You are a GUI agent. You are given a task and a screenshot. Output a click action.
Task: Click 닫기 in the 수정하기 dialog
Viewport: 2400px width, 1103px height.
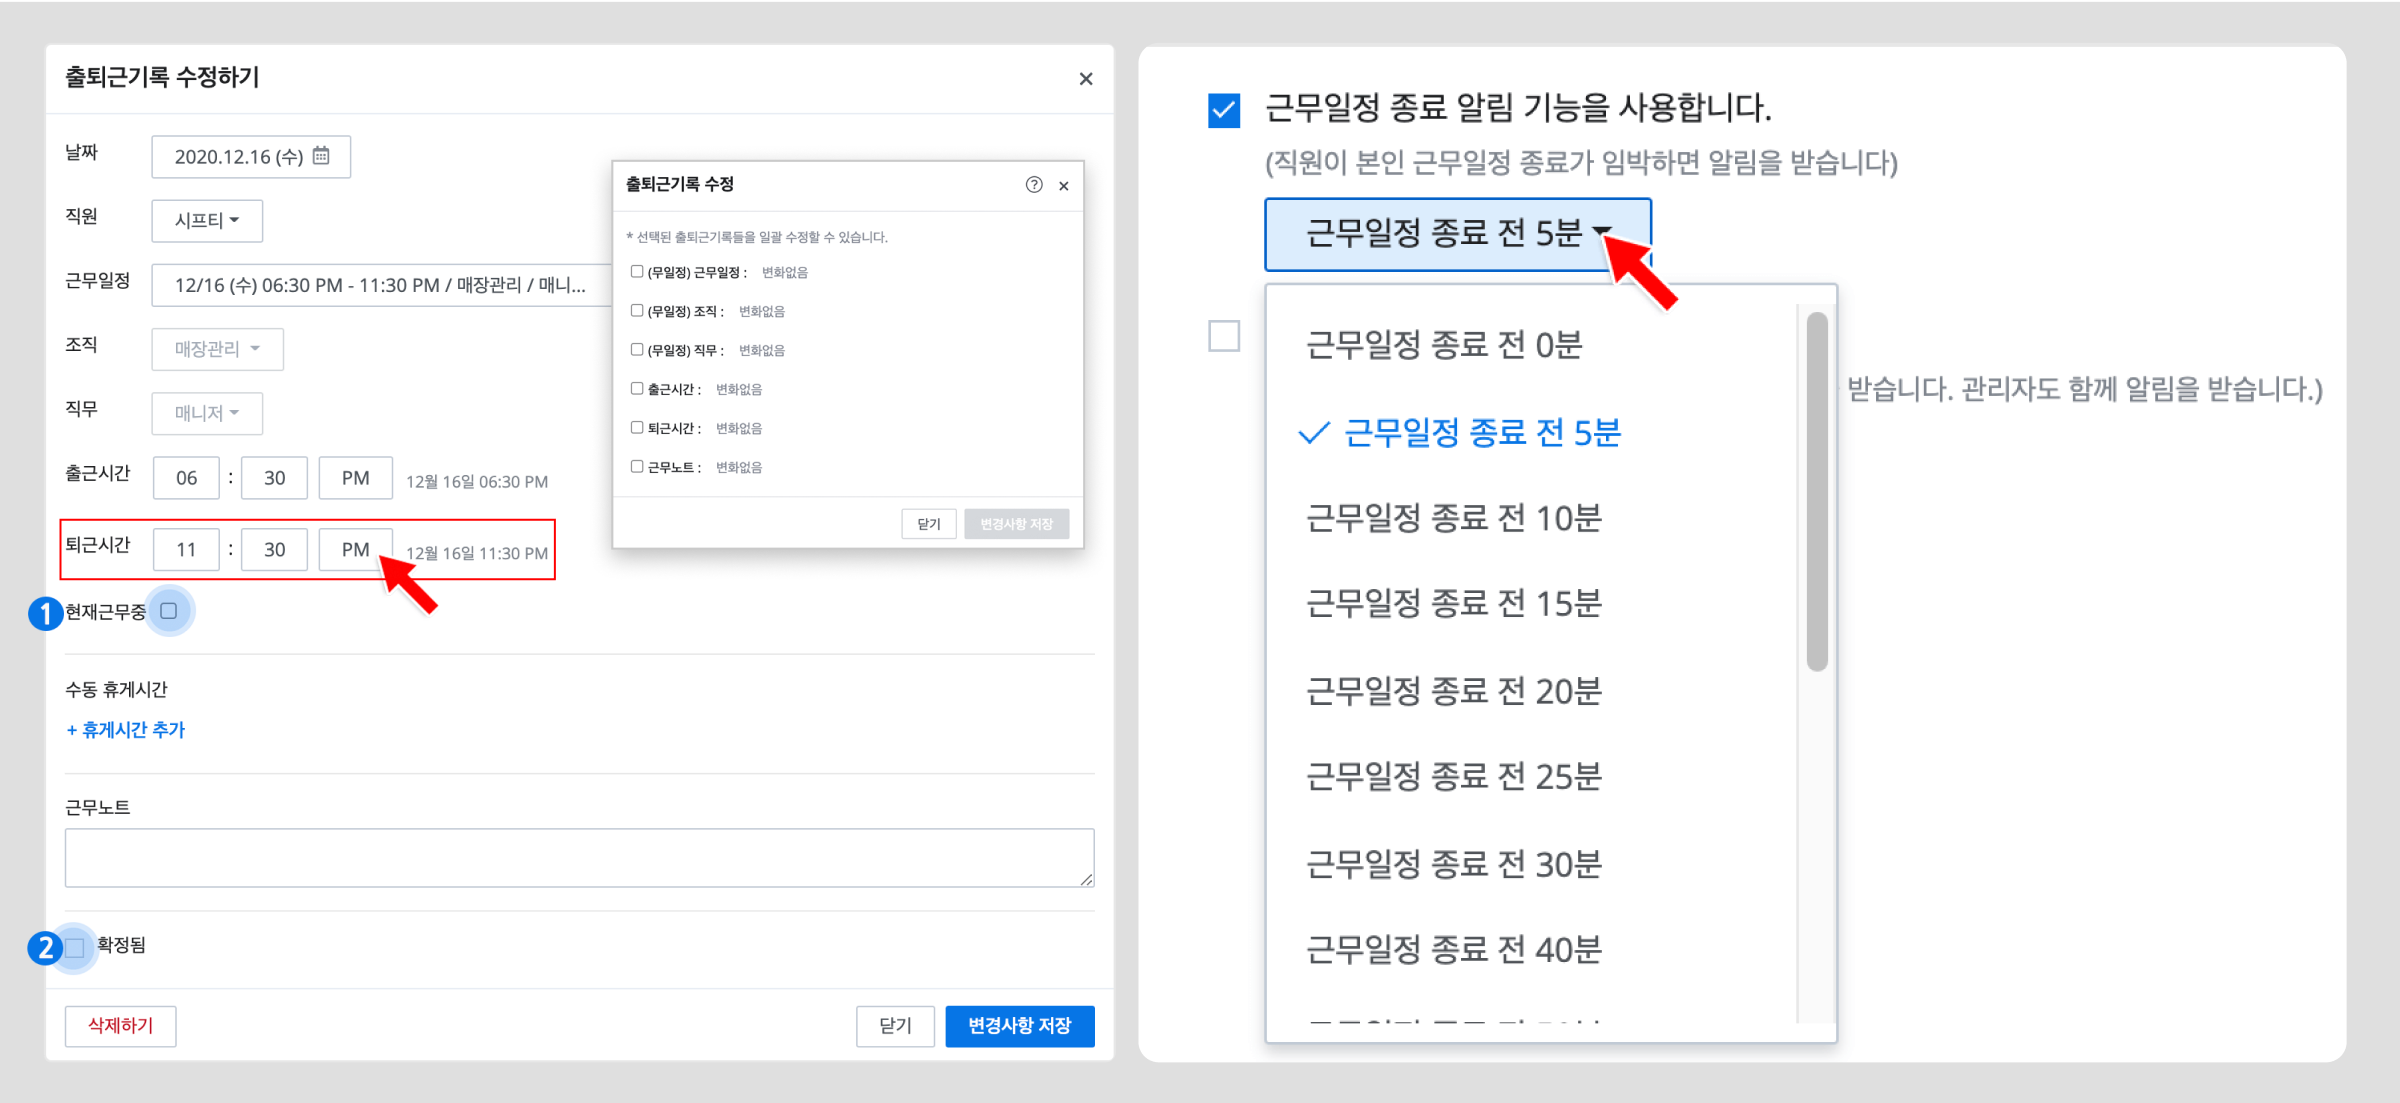895,1026
